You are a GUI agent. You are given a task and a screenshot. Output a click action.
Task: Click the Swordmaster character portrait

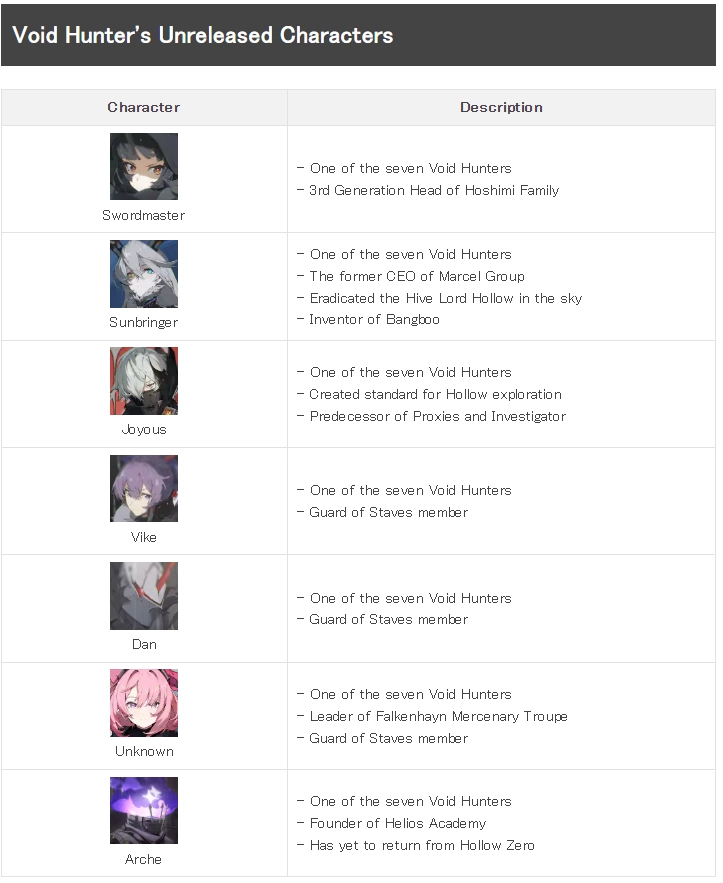coord(144,166)
